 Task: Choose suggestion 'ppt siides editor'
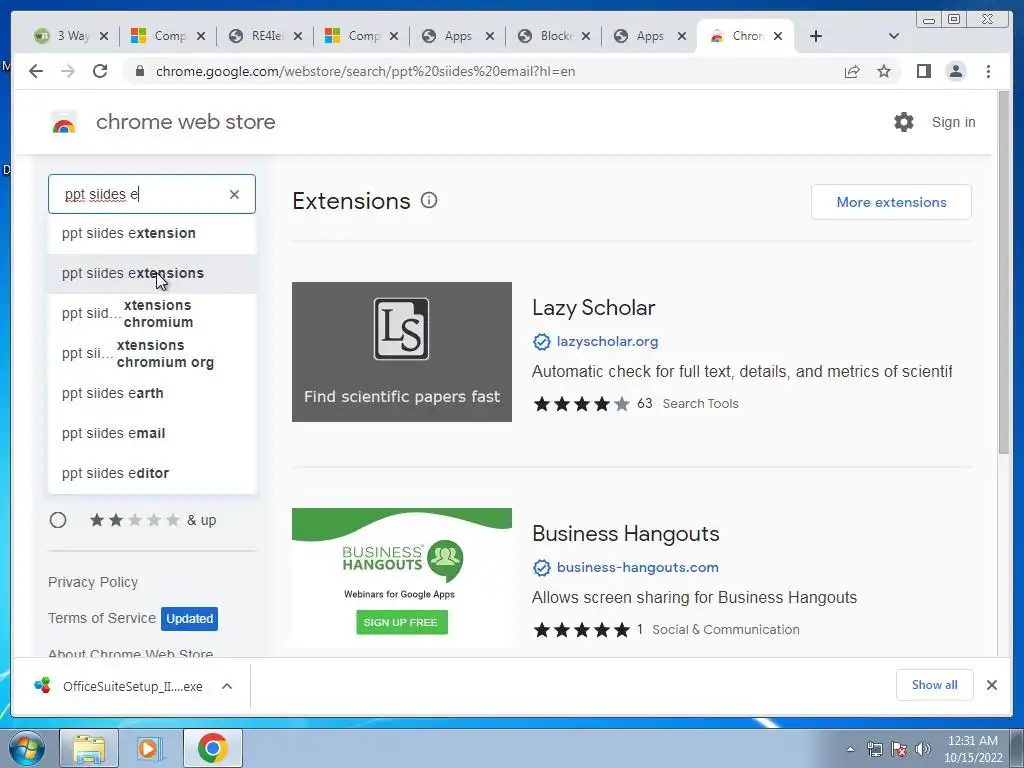pyautogui.click(x=152, y=473)
